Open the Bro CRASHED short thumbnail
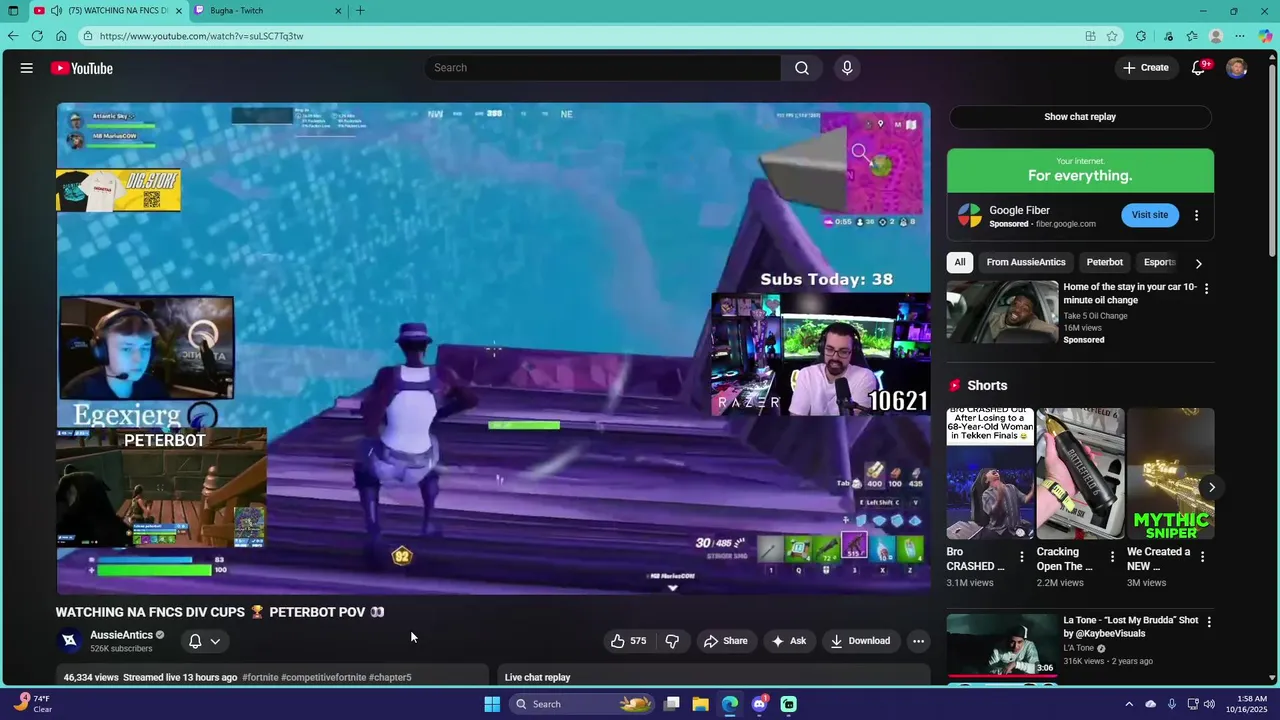 click(x=990, y=474)
